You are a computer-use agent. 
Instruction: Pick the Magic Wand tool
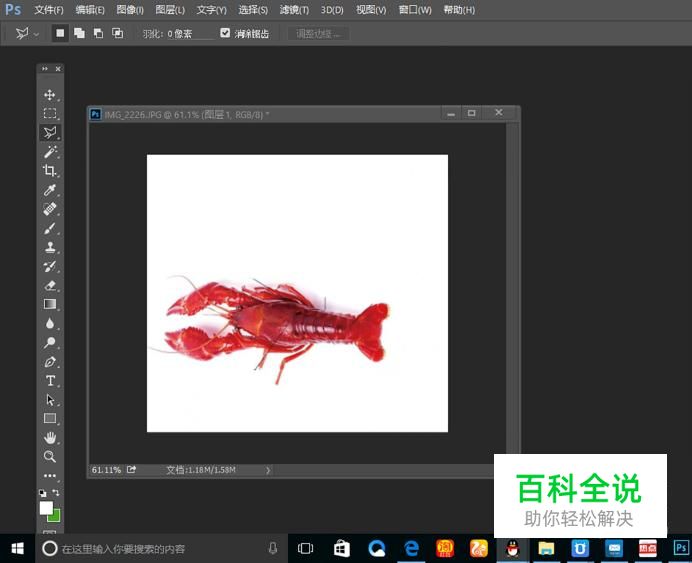point(50,152)
